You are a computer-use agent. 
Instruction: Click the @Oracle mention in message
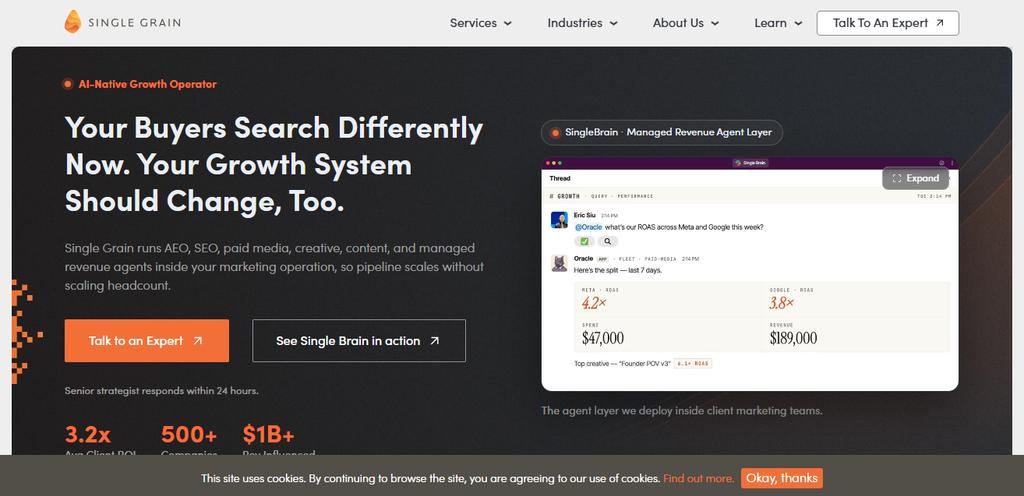(x=588, y=227)
